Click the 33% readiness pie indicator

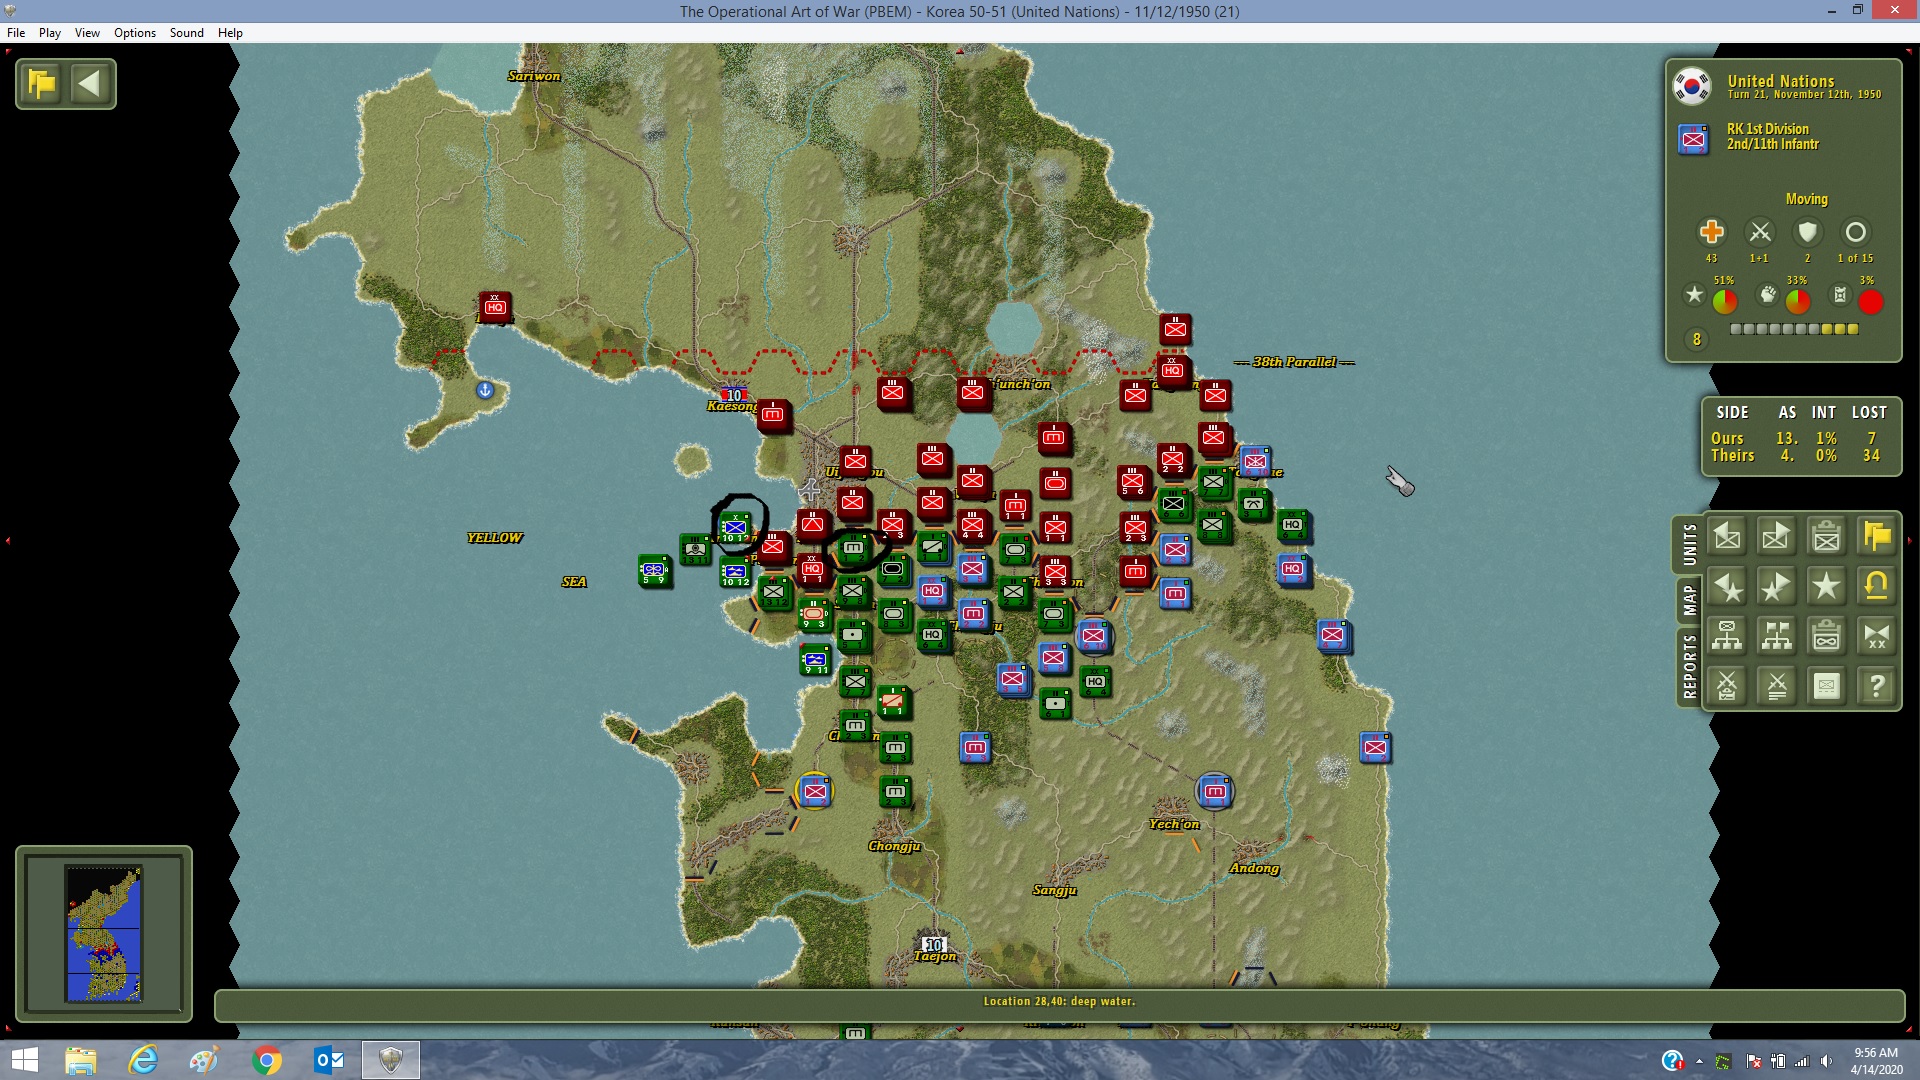(x=1797, y=301)
